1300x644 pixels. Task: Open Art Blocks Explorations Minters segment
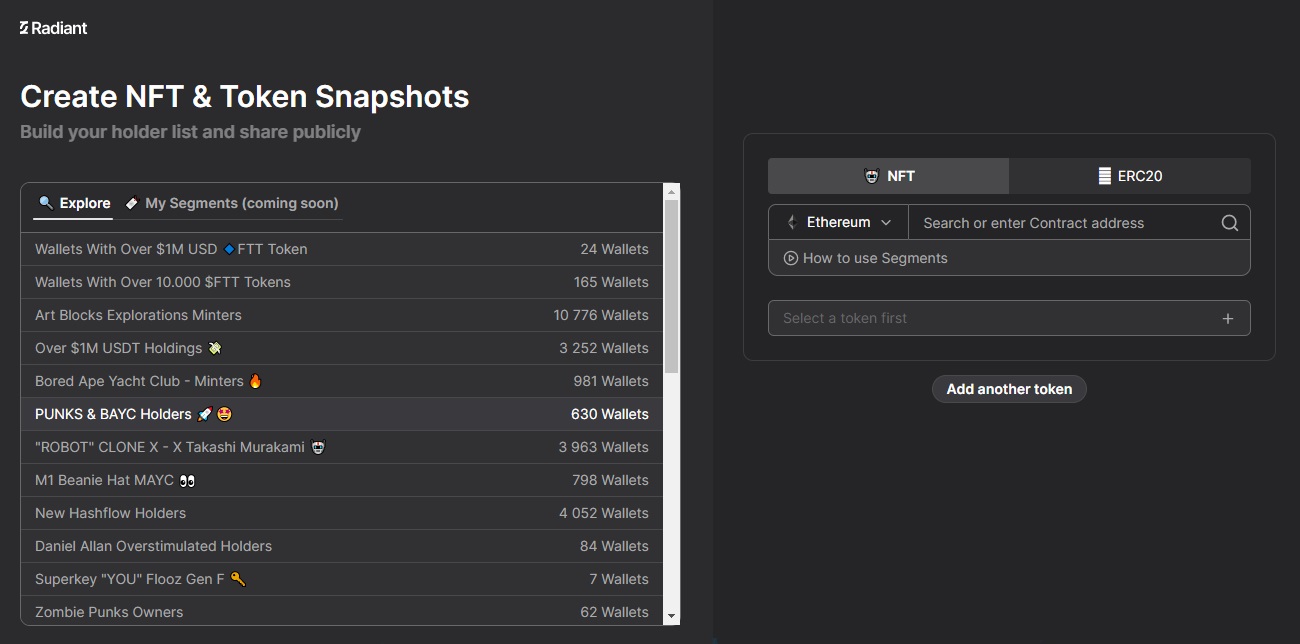coord(342,315)
